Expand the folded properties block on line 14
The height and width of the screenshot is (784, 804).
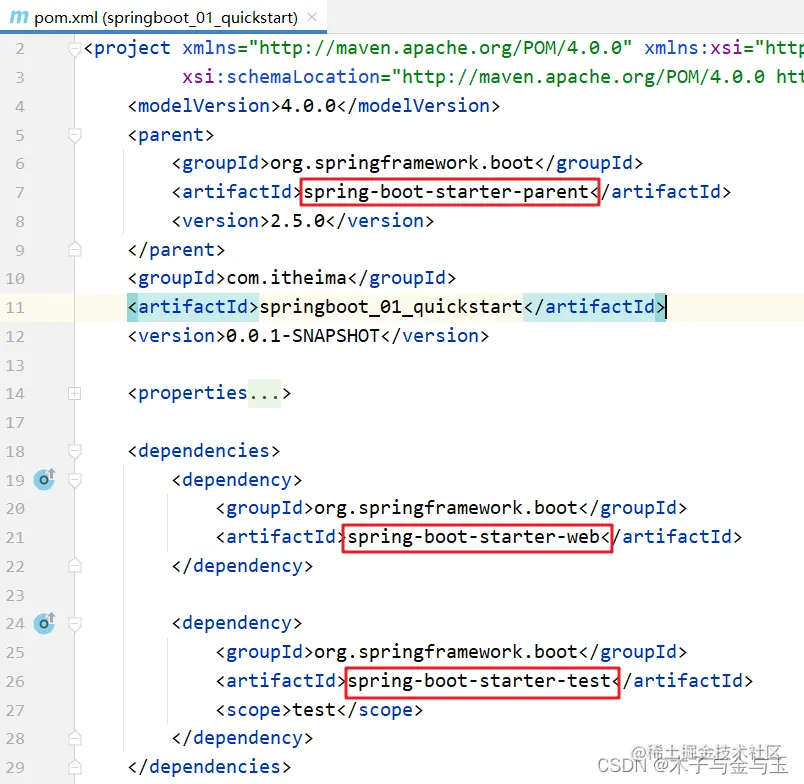(75, 393)
